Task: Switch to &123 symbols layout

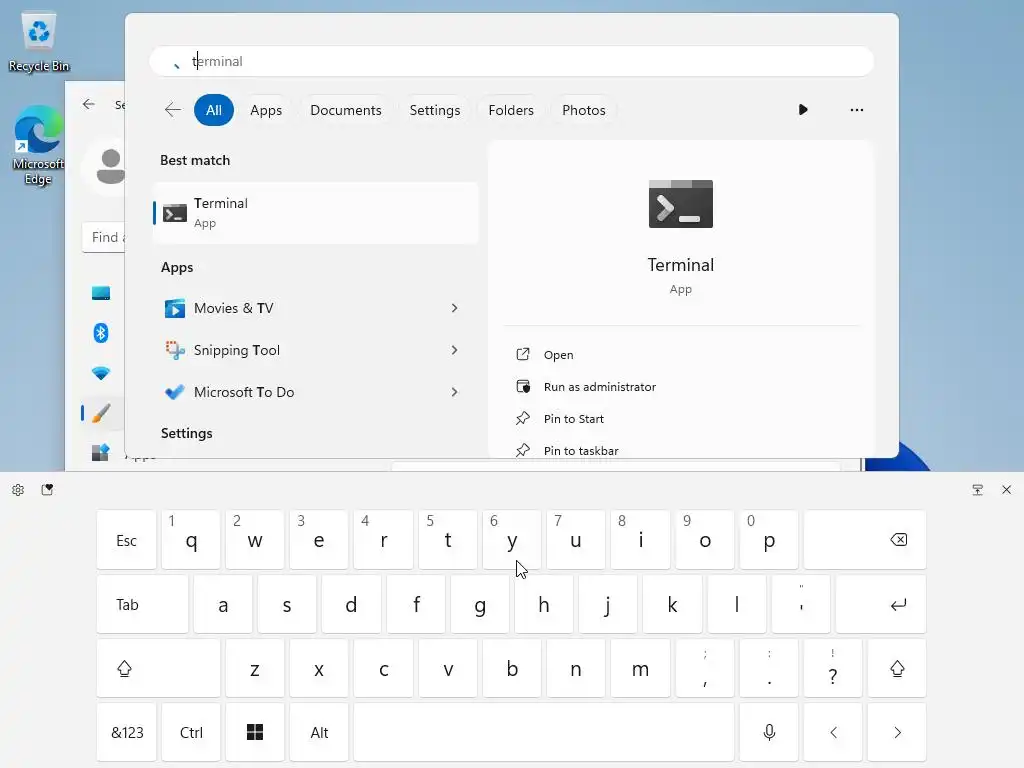Action: point(127,732)
